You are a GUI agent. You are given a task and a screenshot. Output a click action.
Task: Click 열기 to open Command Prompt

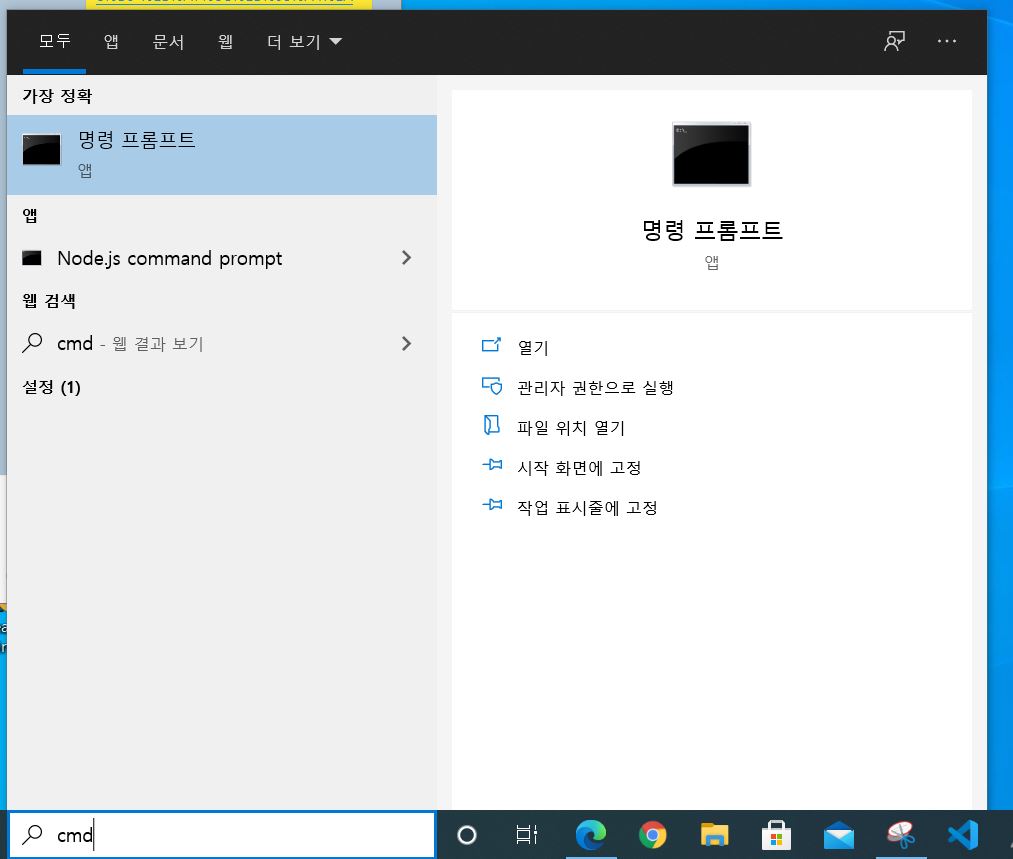coord(533,347)
